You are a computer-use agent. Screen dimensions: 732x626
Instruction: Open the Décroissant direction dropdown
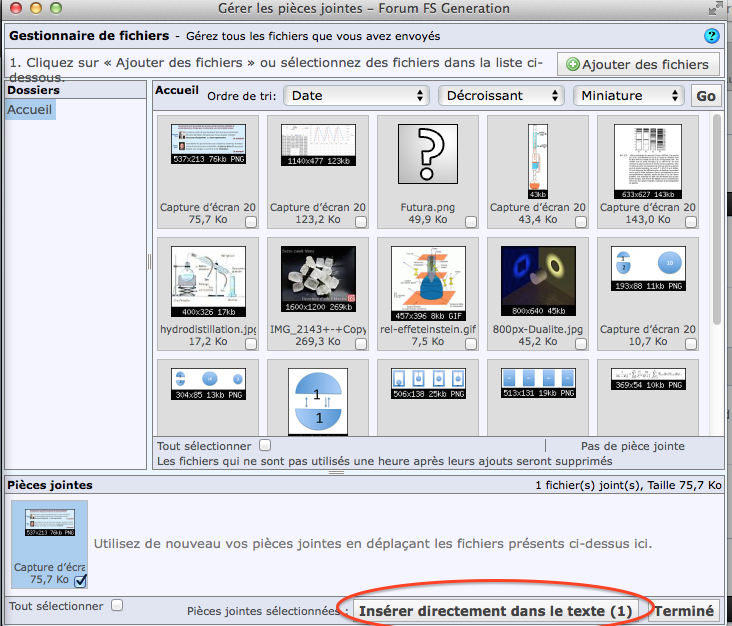coord(501,96)
